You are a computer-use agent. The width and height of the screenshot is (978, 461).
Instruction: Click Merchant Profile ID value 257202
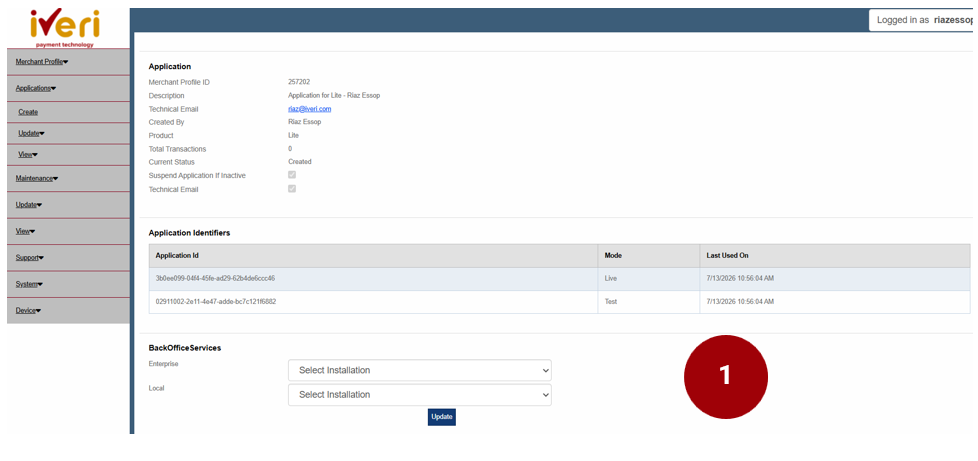click(x=299, y=82)
